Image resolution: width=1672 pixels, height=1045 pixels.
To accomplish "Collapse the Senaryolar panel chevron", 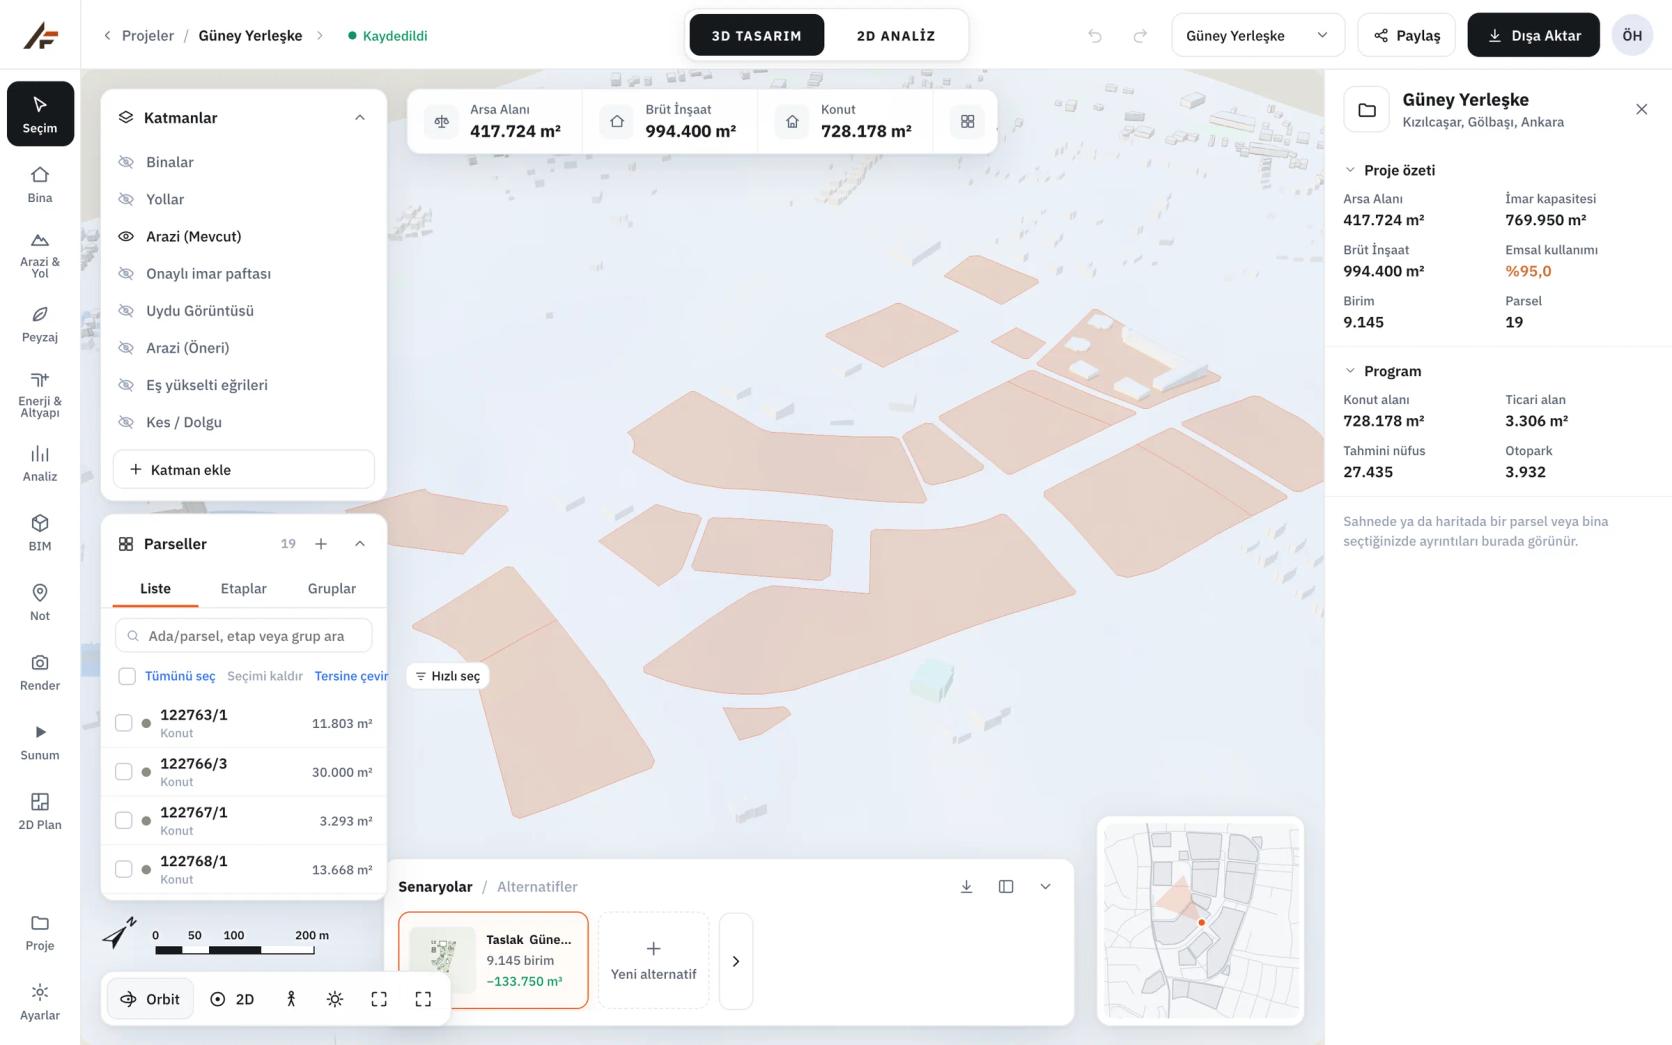I will (x=1045, y=887).
